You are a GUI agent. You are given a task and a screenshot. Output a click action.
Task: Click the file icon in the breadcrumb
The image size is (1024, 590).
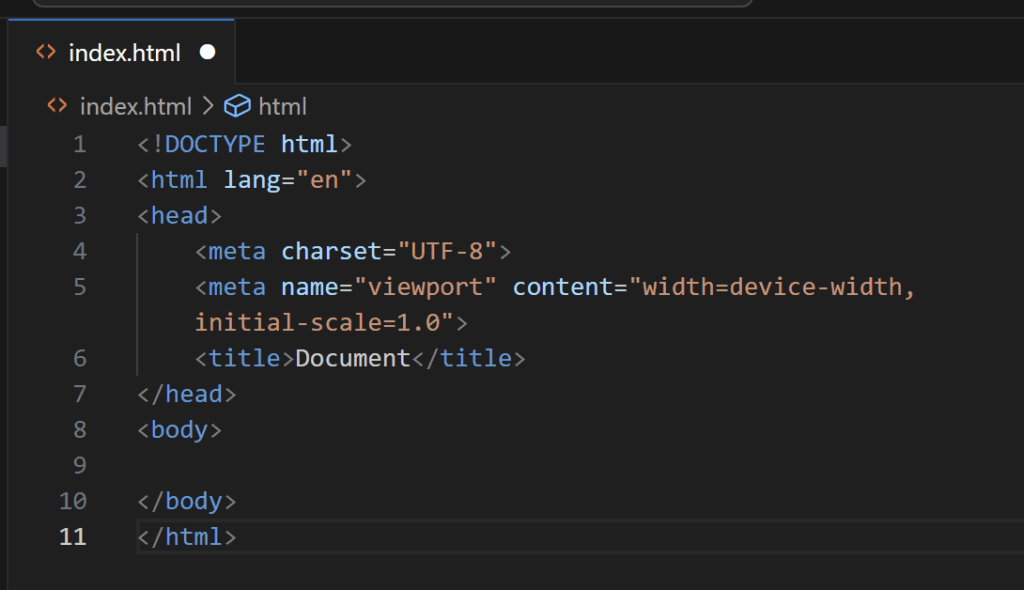pyautogui.click(x=57, y=105)
